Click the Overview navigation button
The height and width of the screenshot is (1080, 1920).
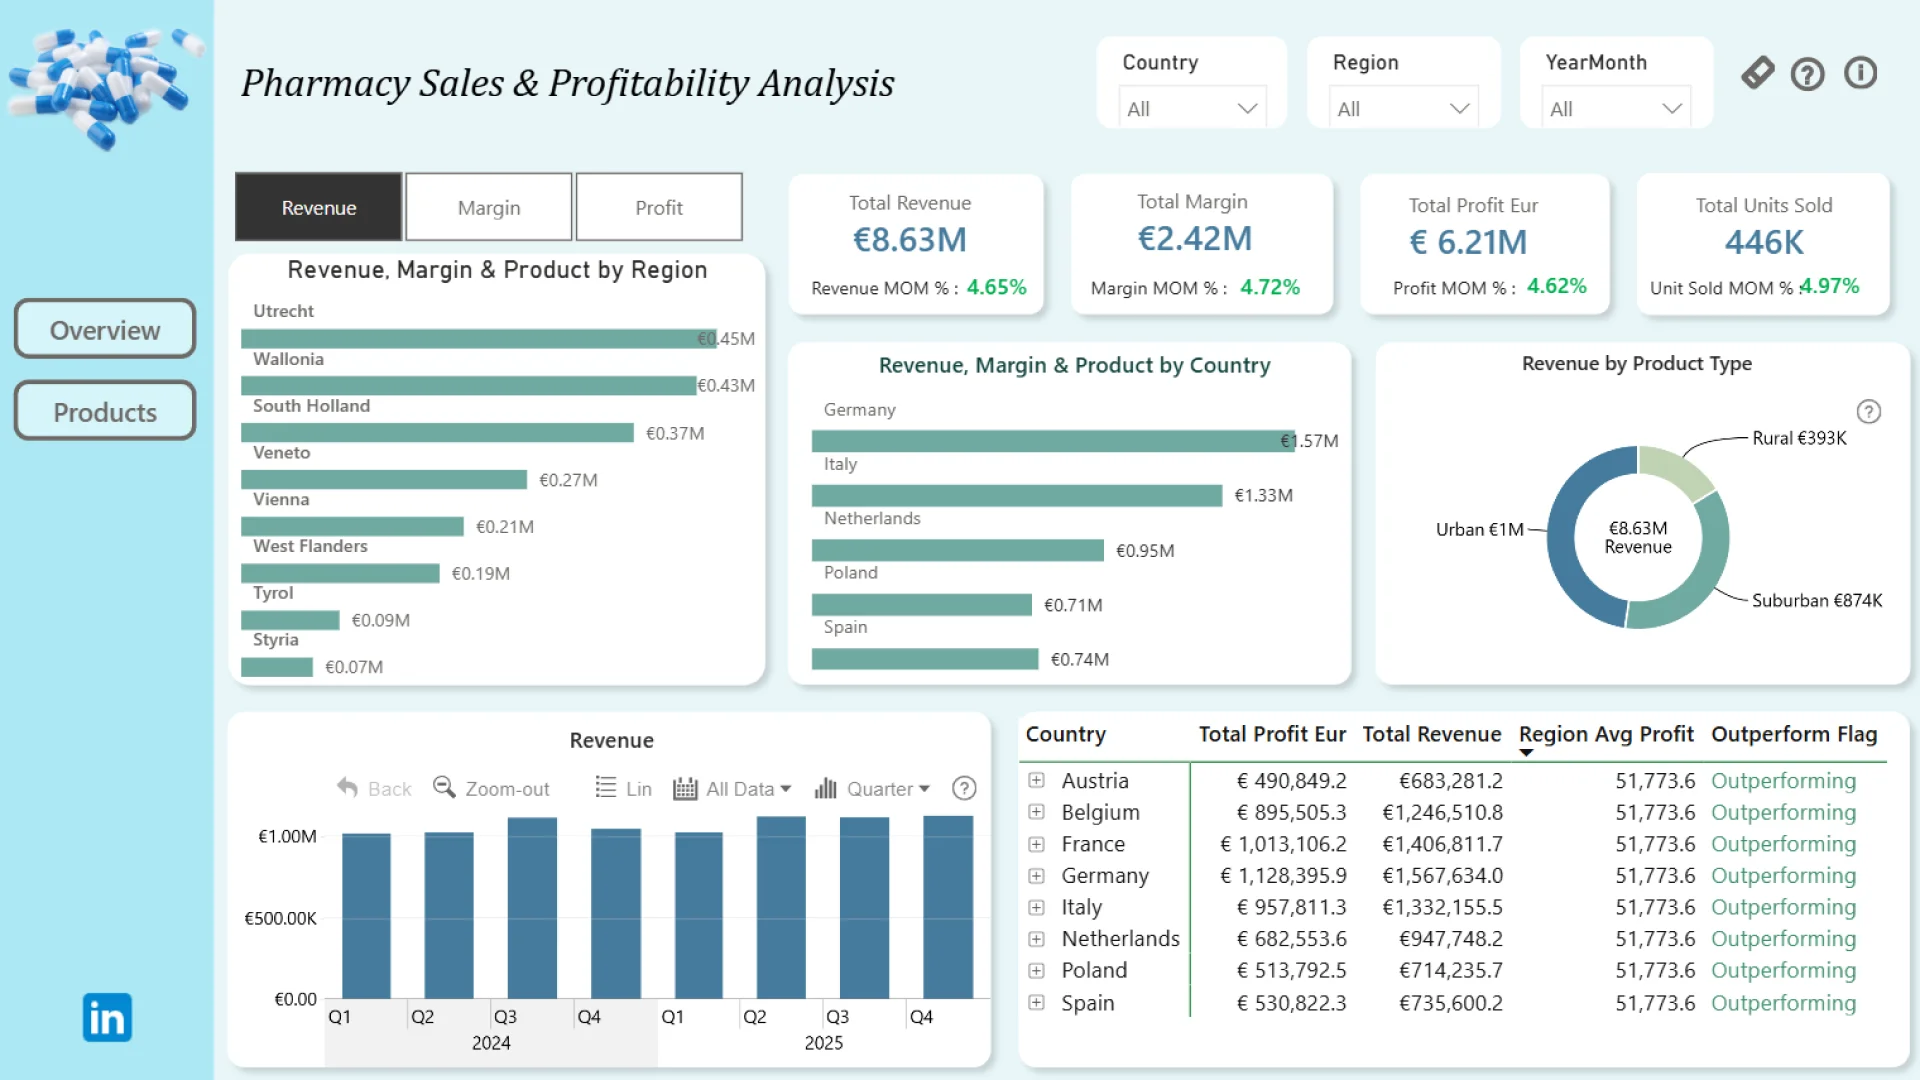coord(105,329)
